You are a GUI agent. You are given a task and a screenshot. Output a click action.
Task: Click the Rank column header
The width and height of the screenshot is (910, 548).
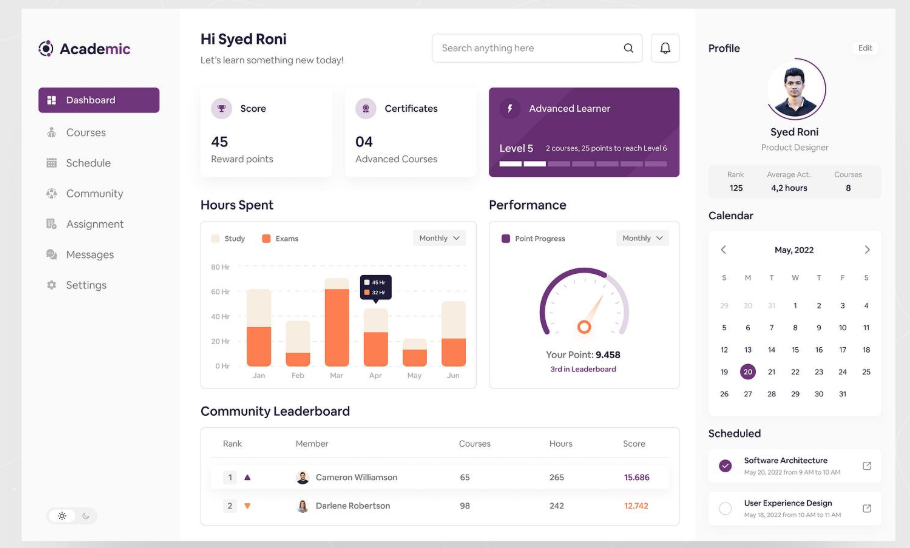[x=232, y=444]
